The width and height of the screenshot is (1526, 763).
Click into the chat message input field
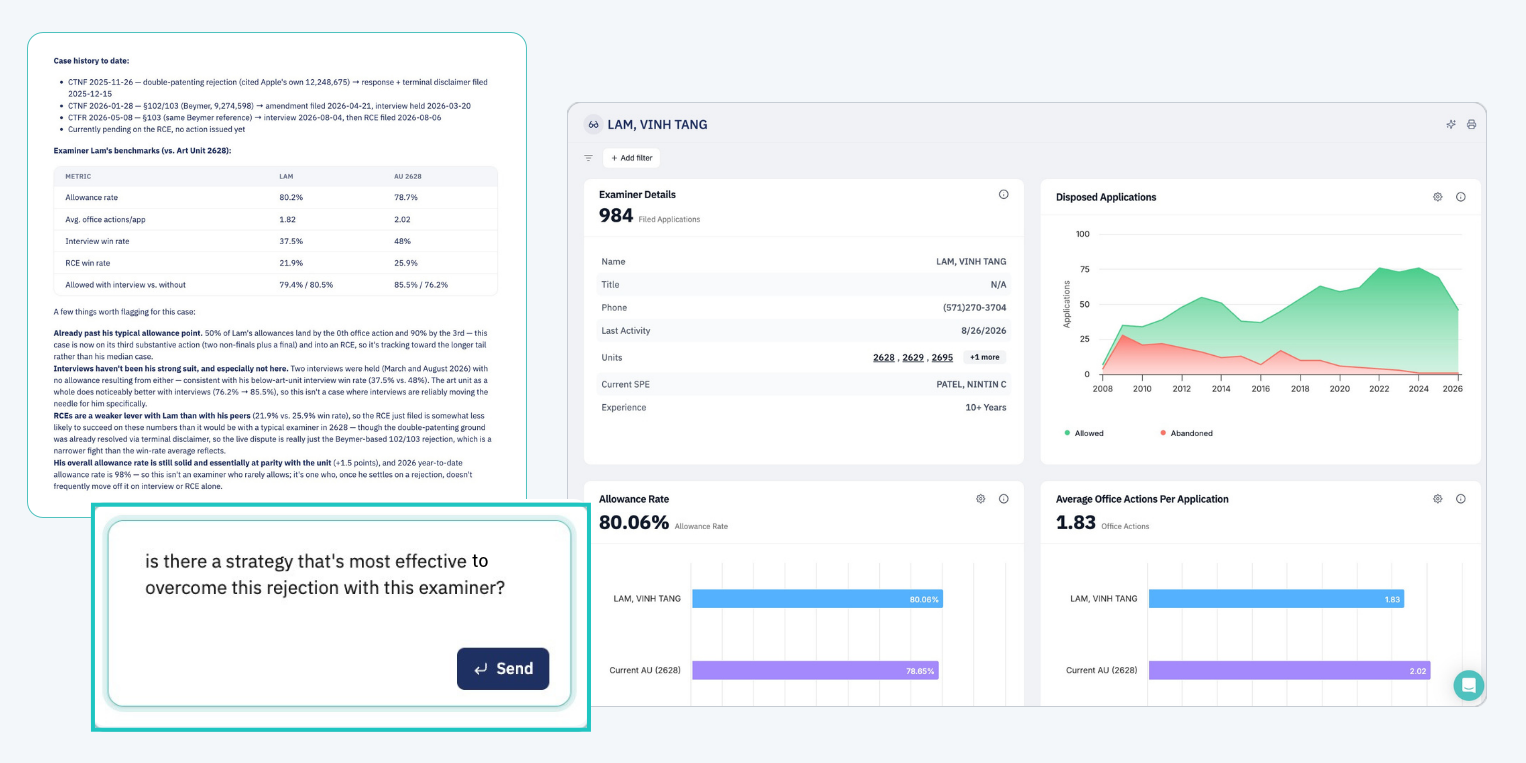340,613
